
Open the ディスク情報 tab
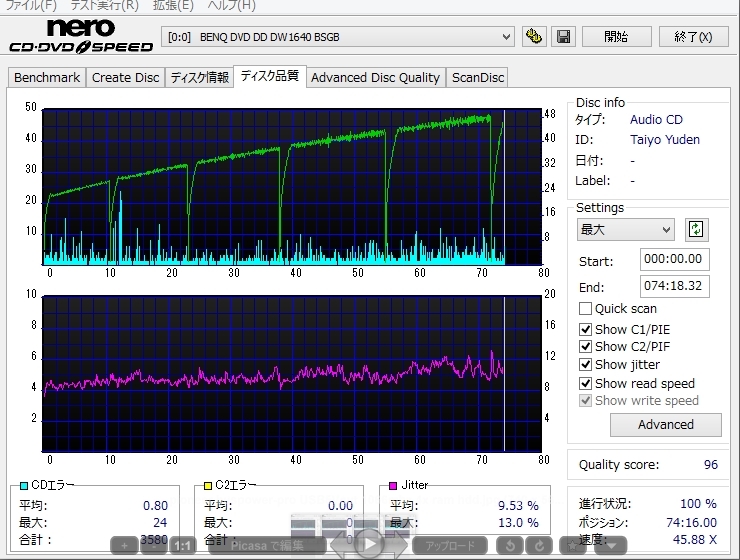[200, 77]
